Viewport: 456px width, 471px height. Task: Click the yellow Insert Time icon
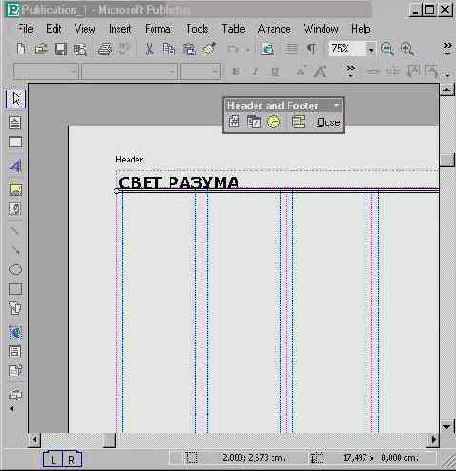click(273, 122)
